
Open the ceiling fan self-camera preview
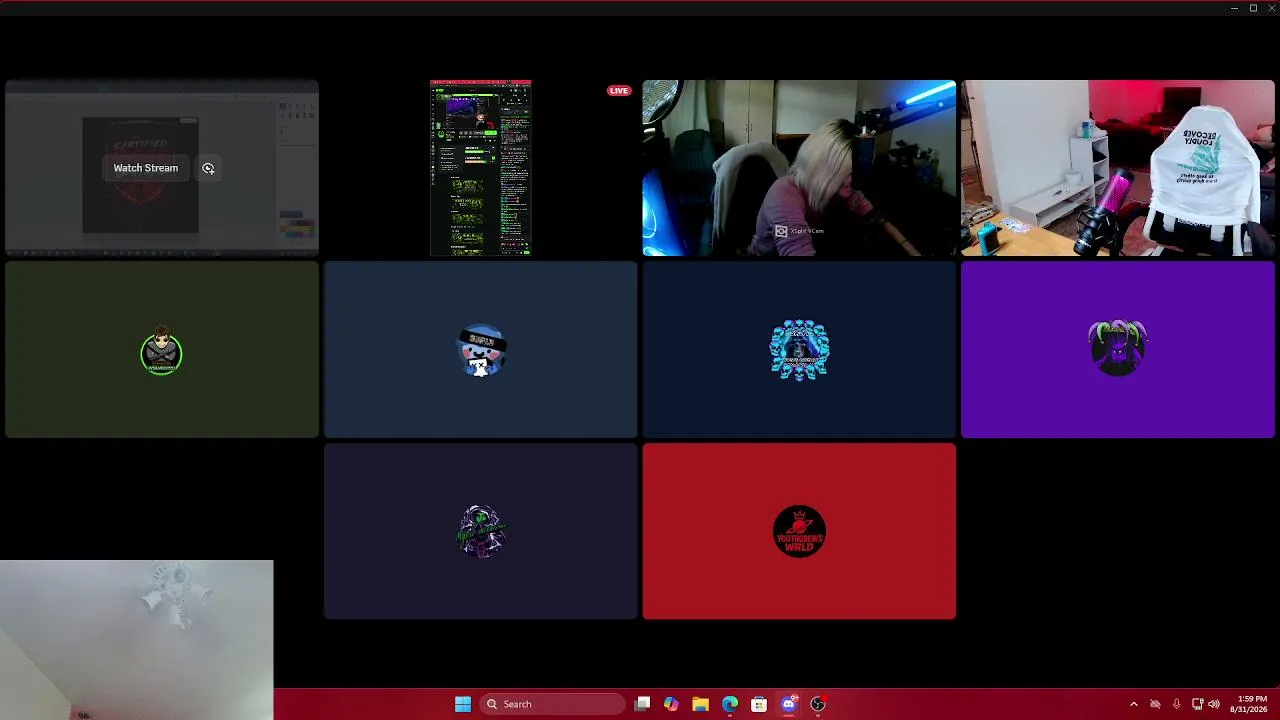(x=136, y=640)
